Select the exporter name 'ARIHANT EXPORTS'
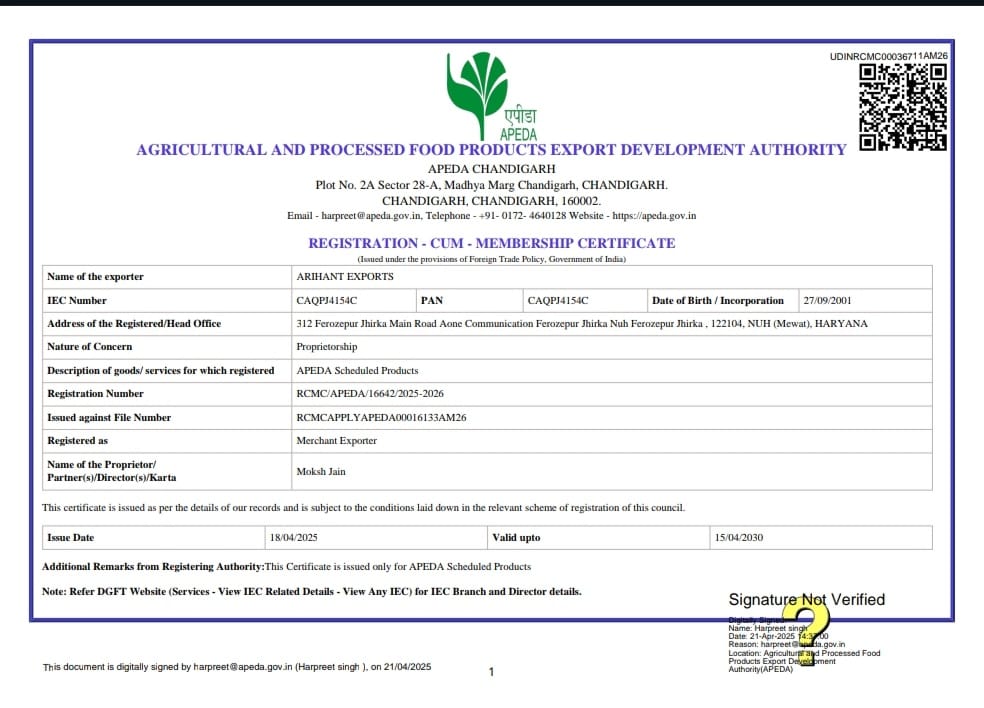The height and width of the screenshot is (708, 984). point(345,277)
